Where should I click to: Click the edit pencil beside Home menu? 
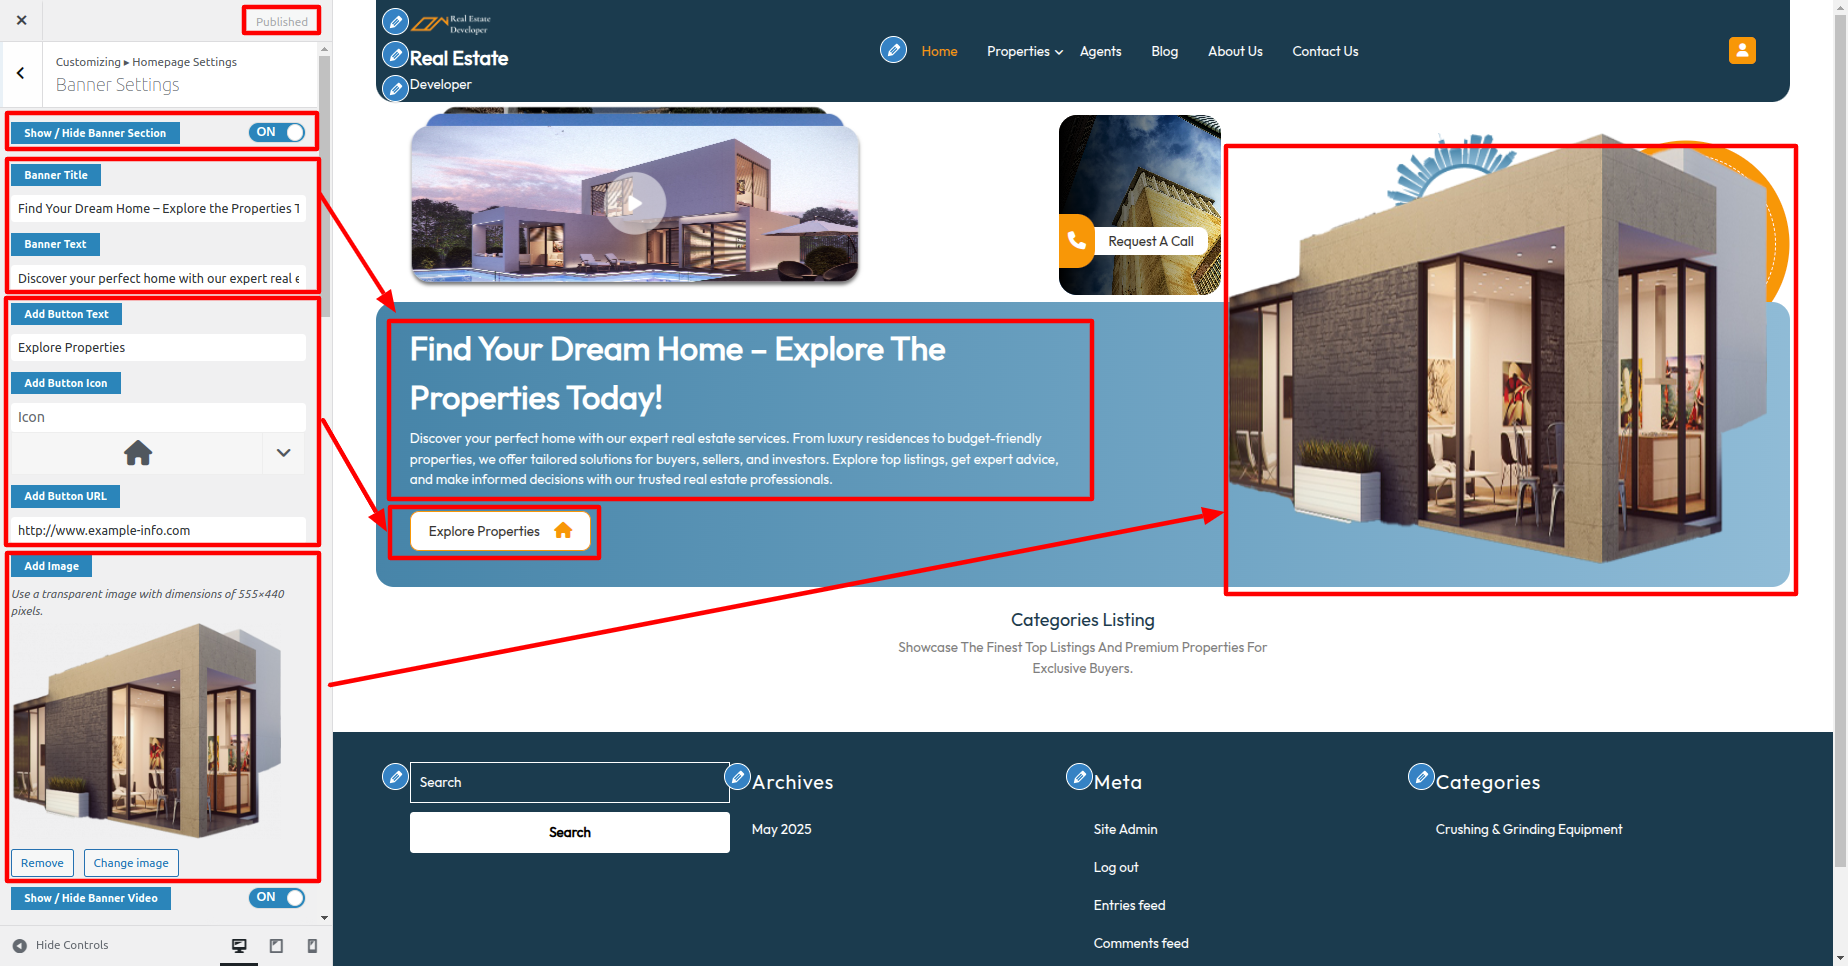[x=893, y=49]
